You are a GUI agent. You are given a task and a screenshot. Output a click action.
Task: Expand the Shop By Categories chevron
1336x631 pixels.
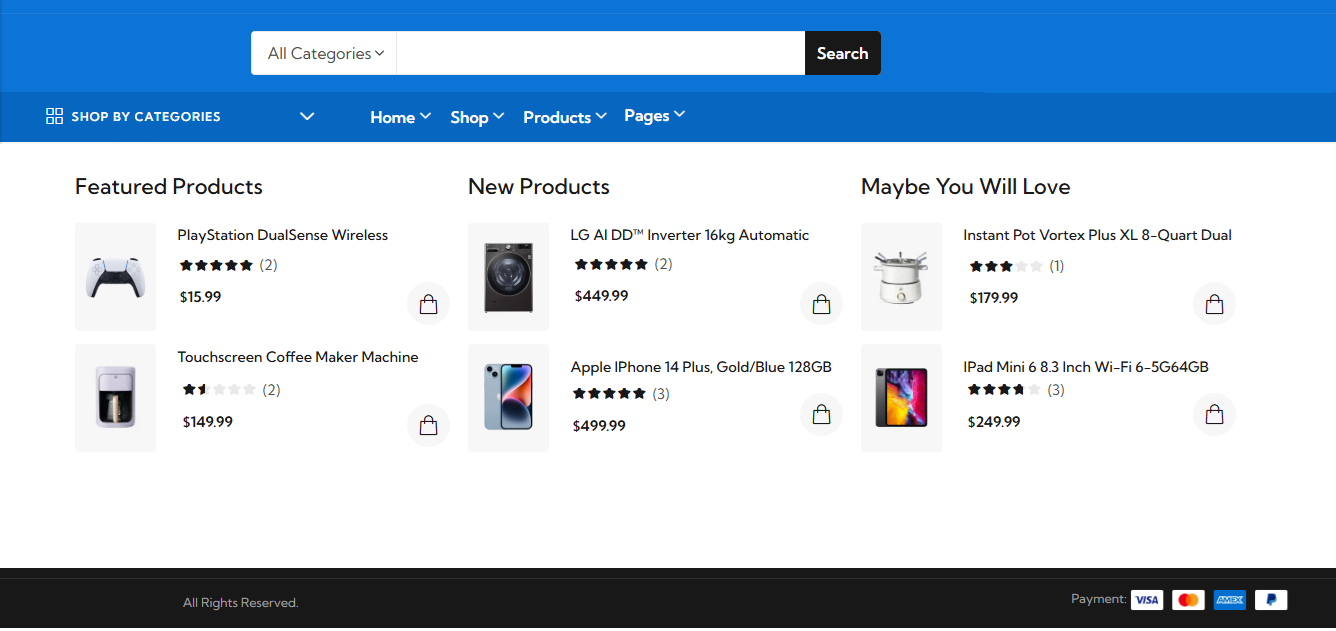click(x=307, y=116)
